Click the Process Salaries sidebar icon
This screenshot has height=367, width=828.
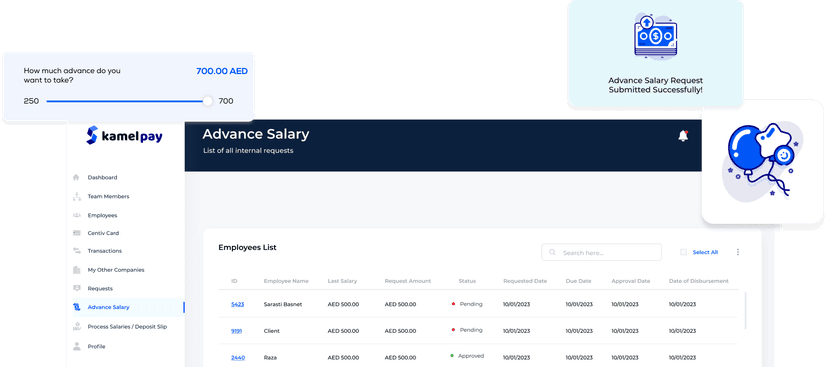(x=77, y=326)
